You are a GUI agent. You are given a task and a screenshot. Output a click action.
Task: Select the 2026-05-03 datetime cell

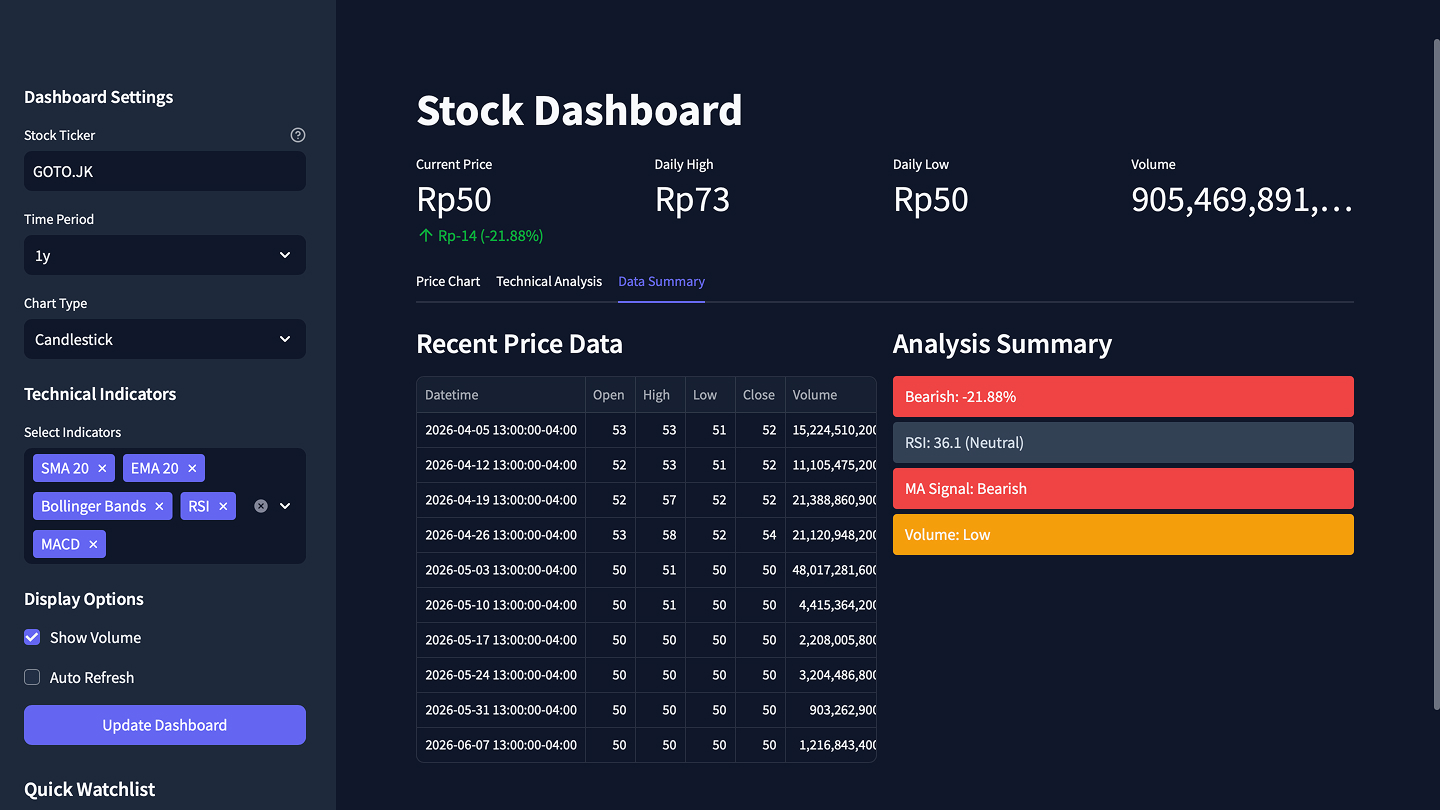[501, 570]
